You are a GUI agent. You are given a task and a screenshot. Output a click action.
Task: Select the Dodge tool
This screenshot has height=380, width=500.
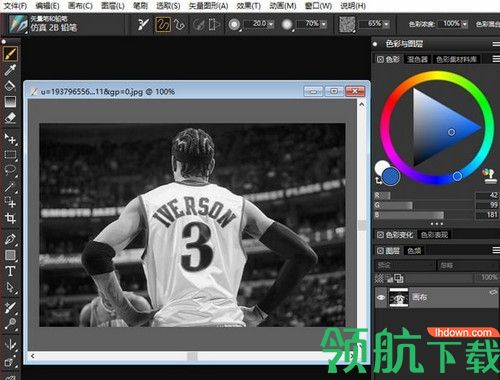10,323
